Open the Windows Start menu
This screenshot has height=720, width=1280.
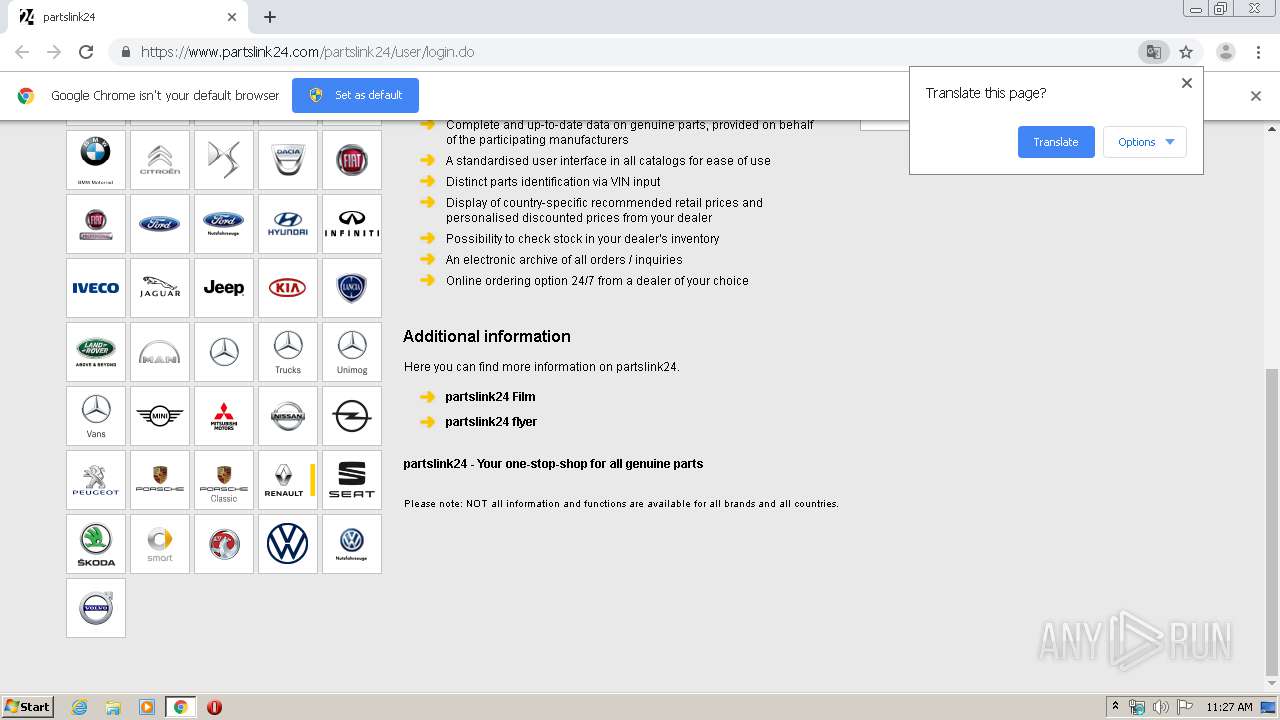(x=27, y=707)
